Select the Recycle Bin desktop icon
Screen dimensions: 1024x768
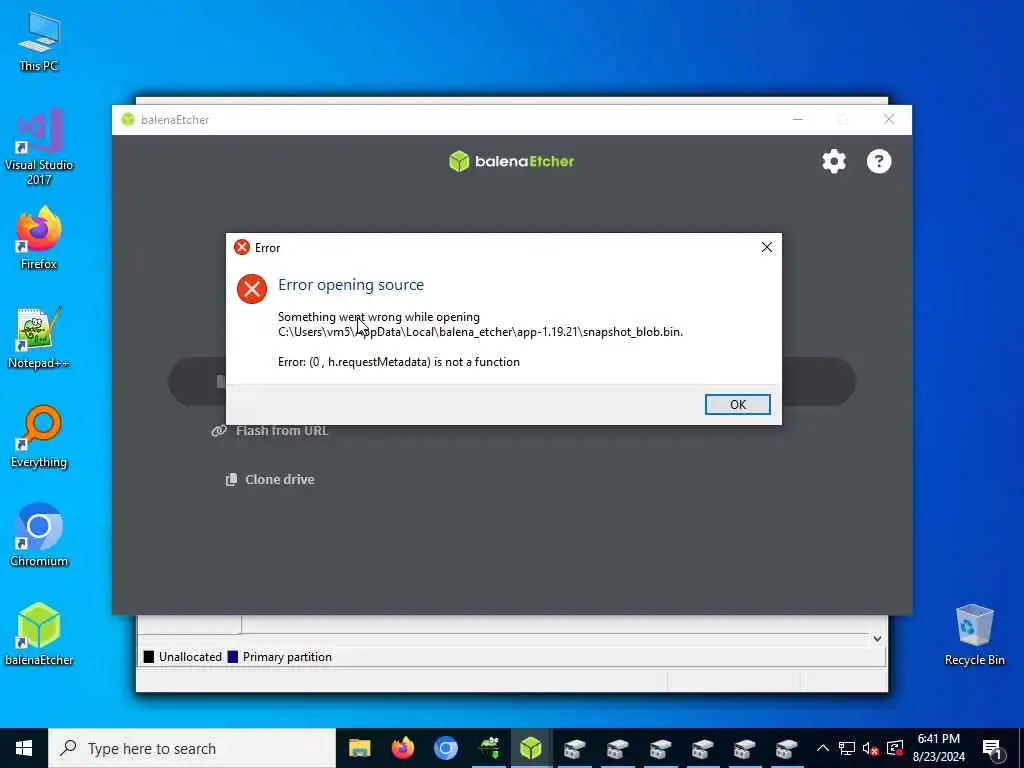(x=974, y=634)
